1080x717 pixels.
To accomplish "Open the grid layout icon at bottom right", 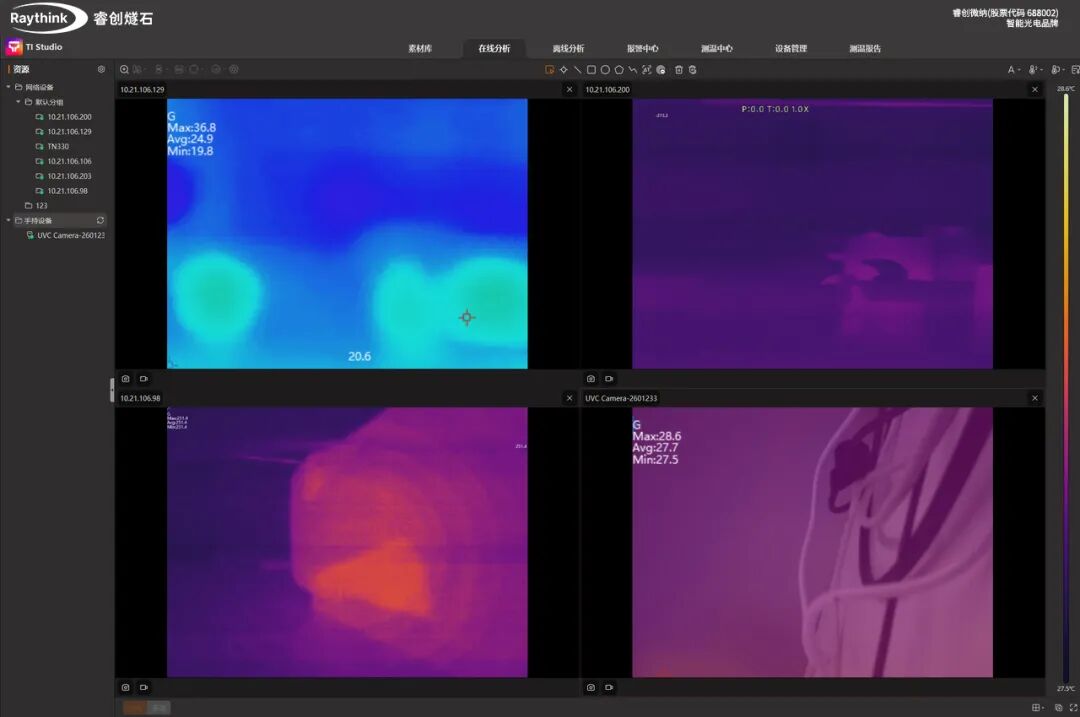I will click(x=1037, y=707).
